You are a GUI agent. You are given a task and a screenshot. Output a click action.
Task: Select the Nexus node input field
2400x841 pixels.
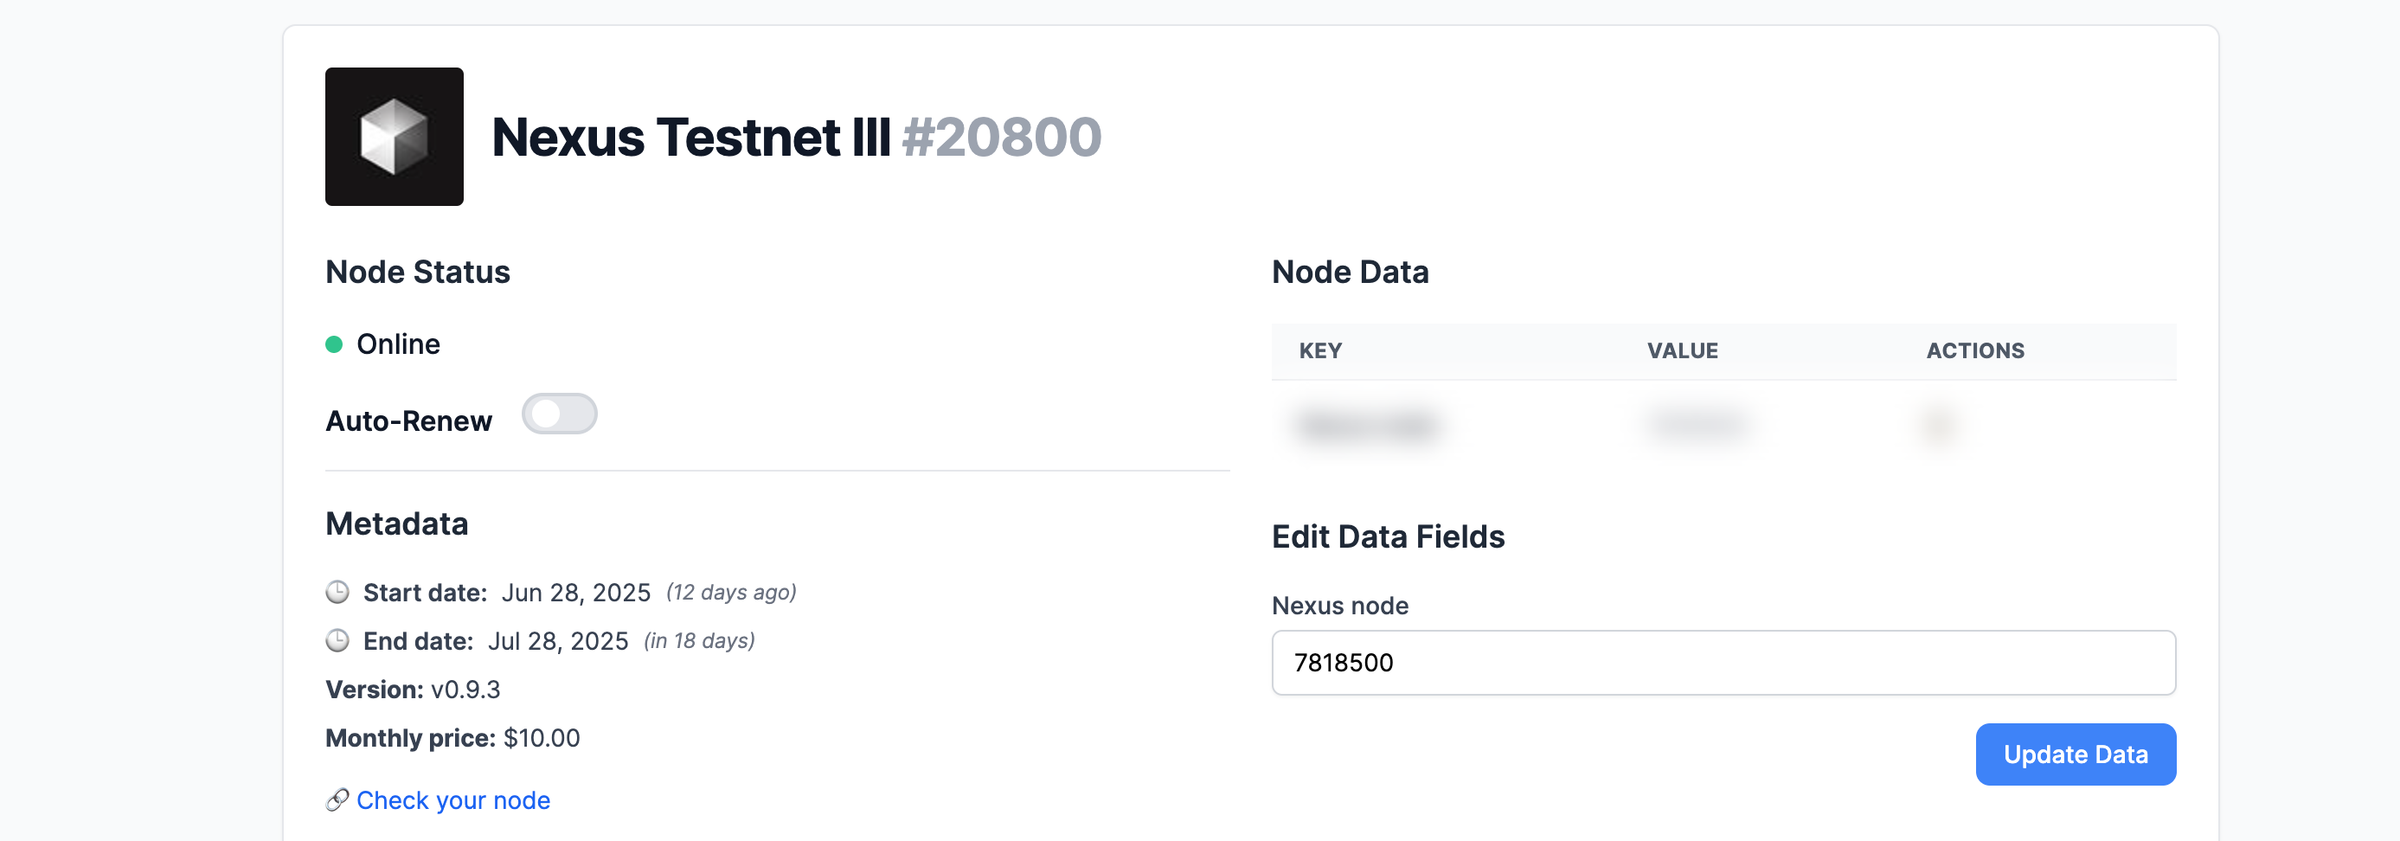click(x=1722, y=663)
